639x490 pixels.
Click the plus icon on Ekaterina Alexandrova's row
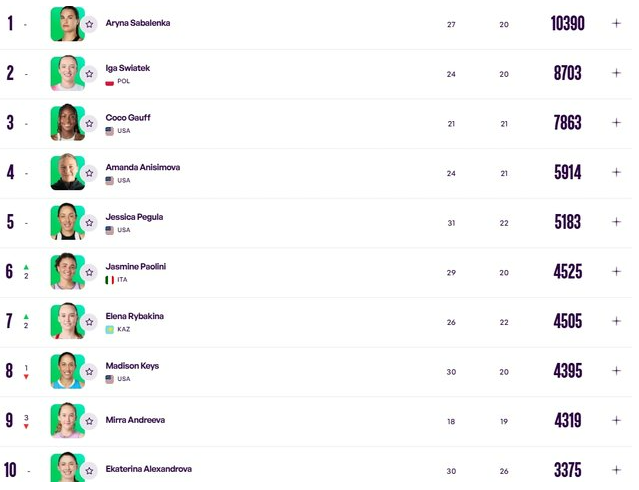click(616, 470)
